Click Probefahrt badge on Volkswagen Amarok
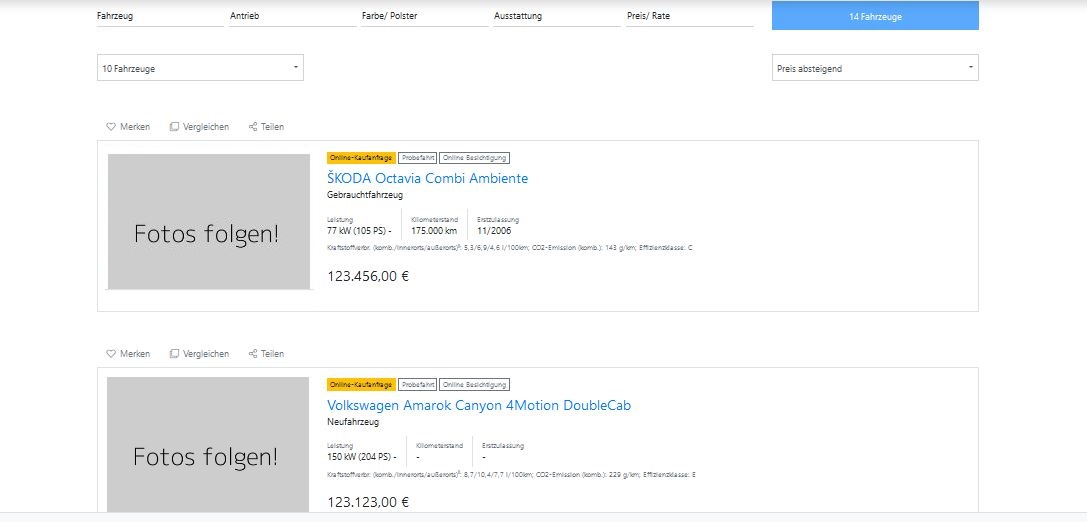1087x522 pixels. [417, 385]
